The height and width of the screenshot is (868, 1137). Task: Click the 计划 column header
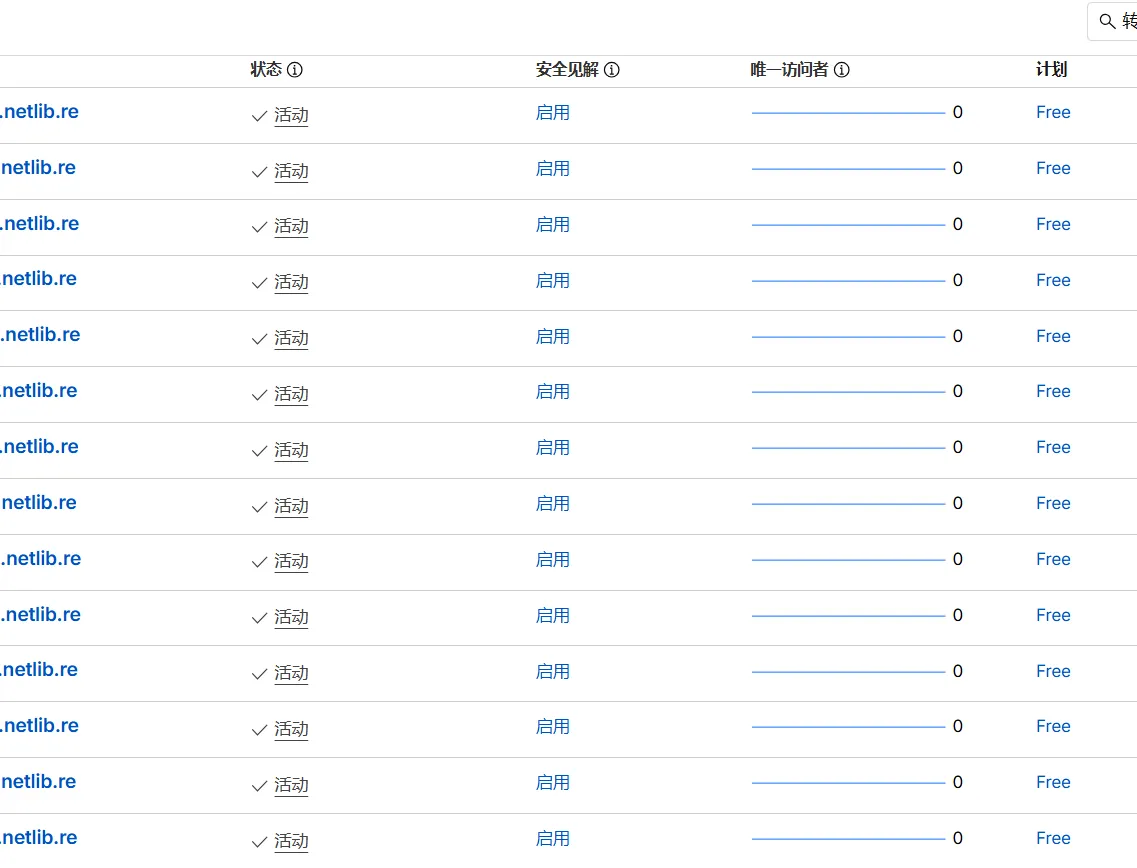point(1051,70)
